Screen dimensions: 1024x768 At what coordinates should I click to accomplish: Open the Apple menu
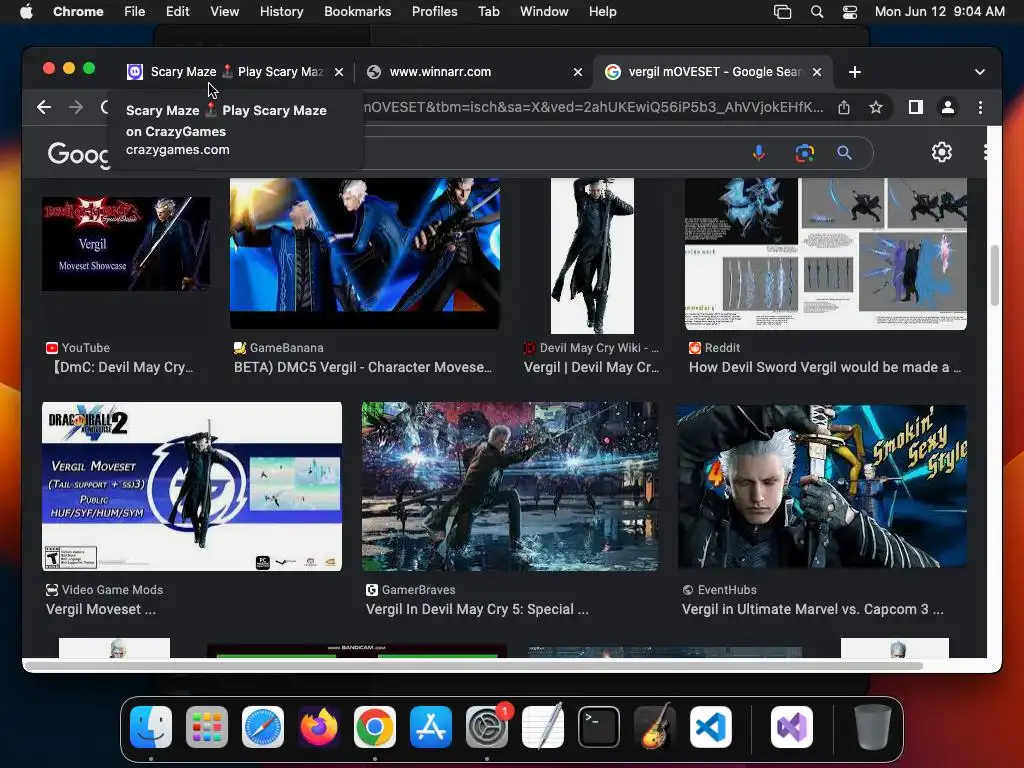coord(26,12)
